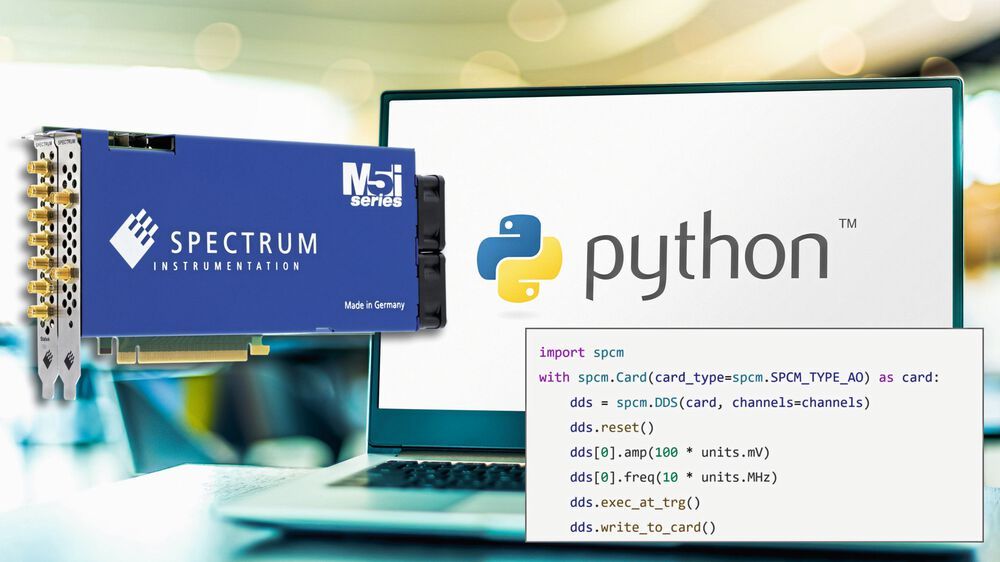
Task: Click the "dds.exec_at_trg()" code line
Action: coord(635,503)
